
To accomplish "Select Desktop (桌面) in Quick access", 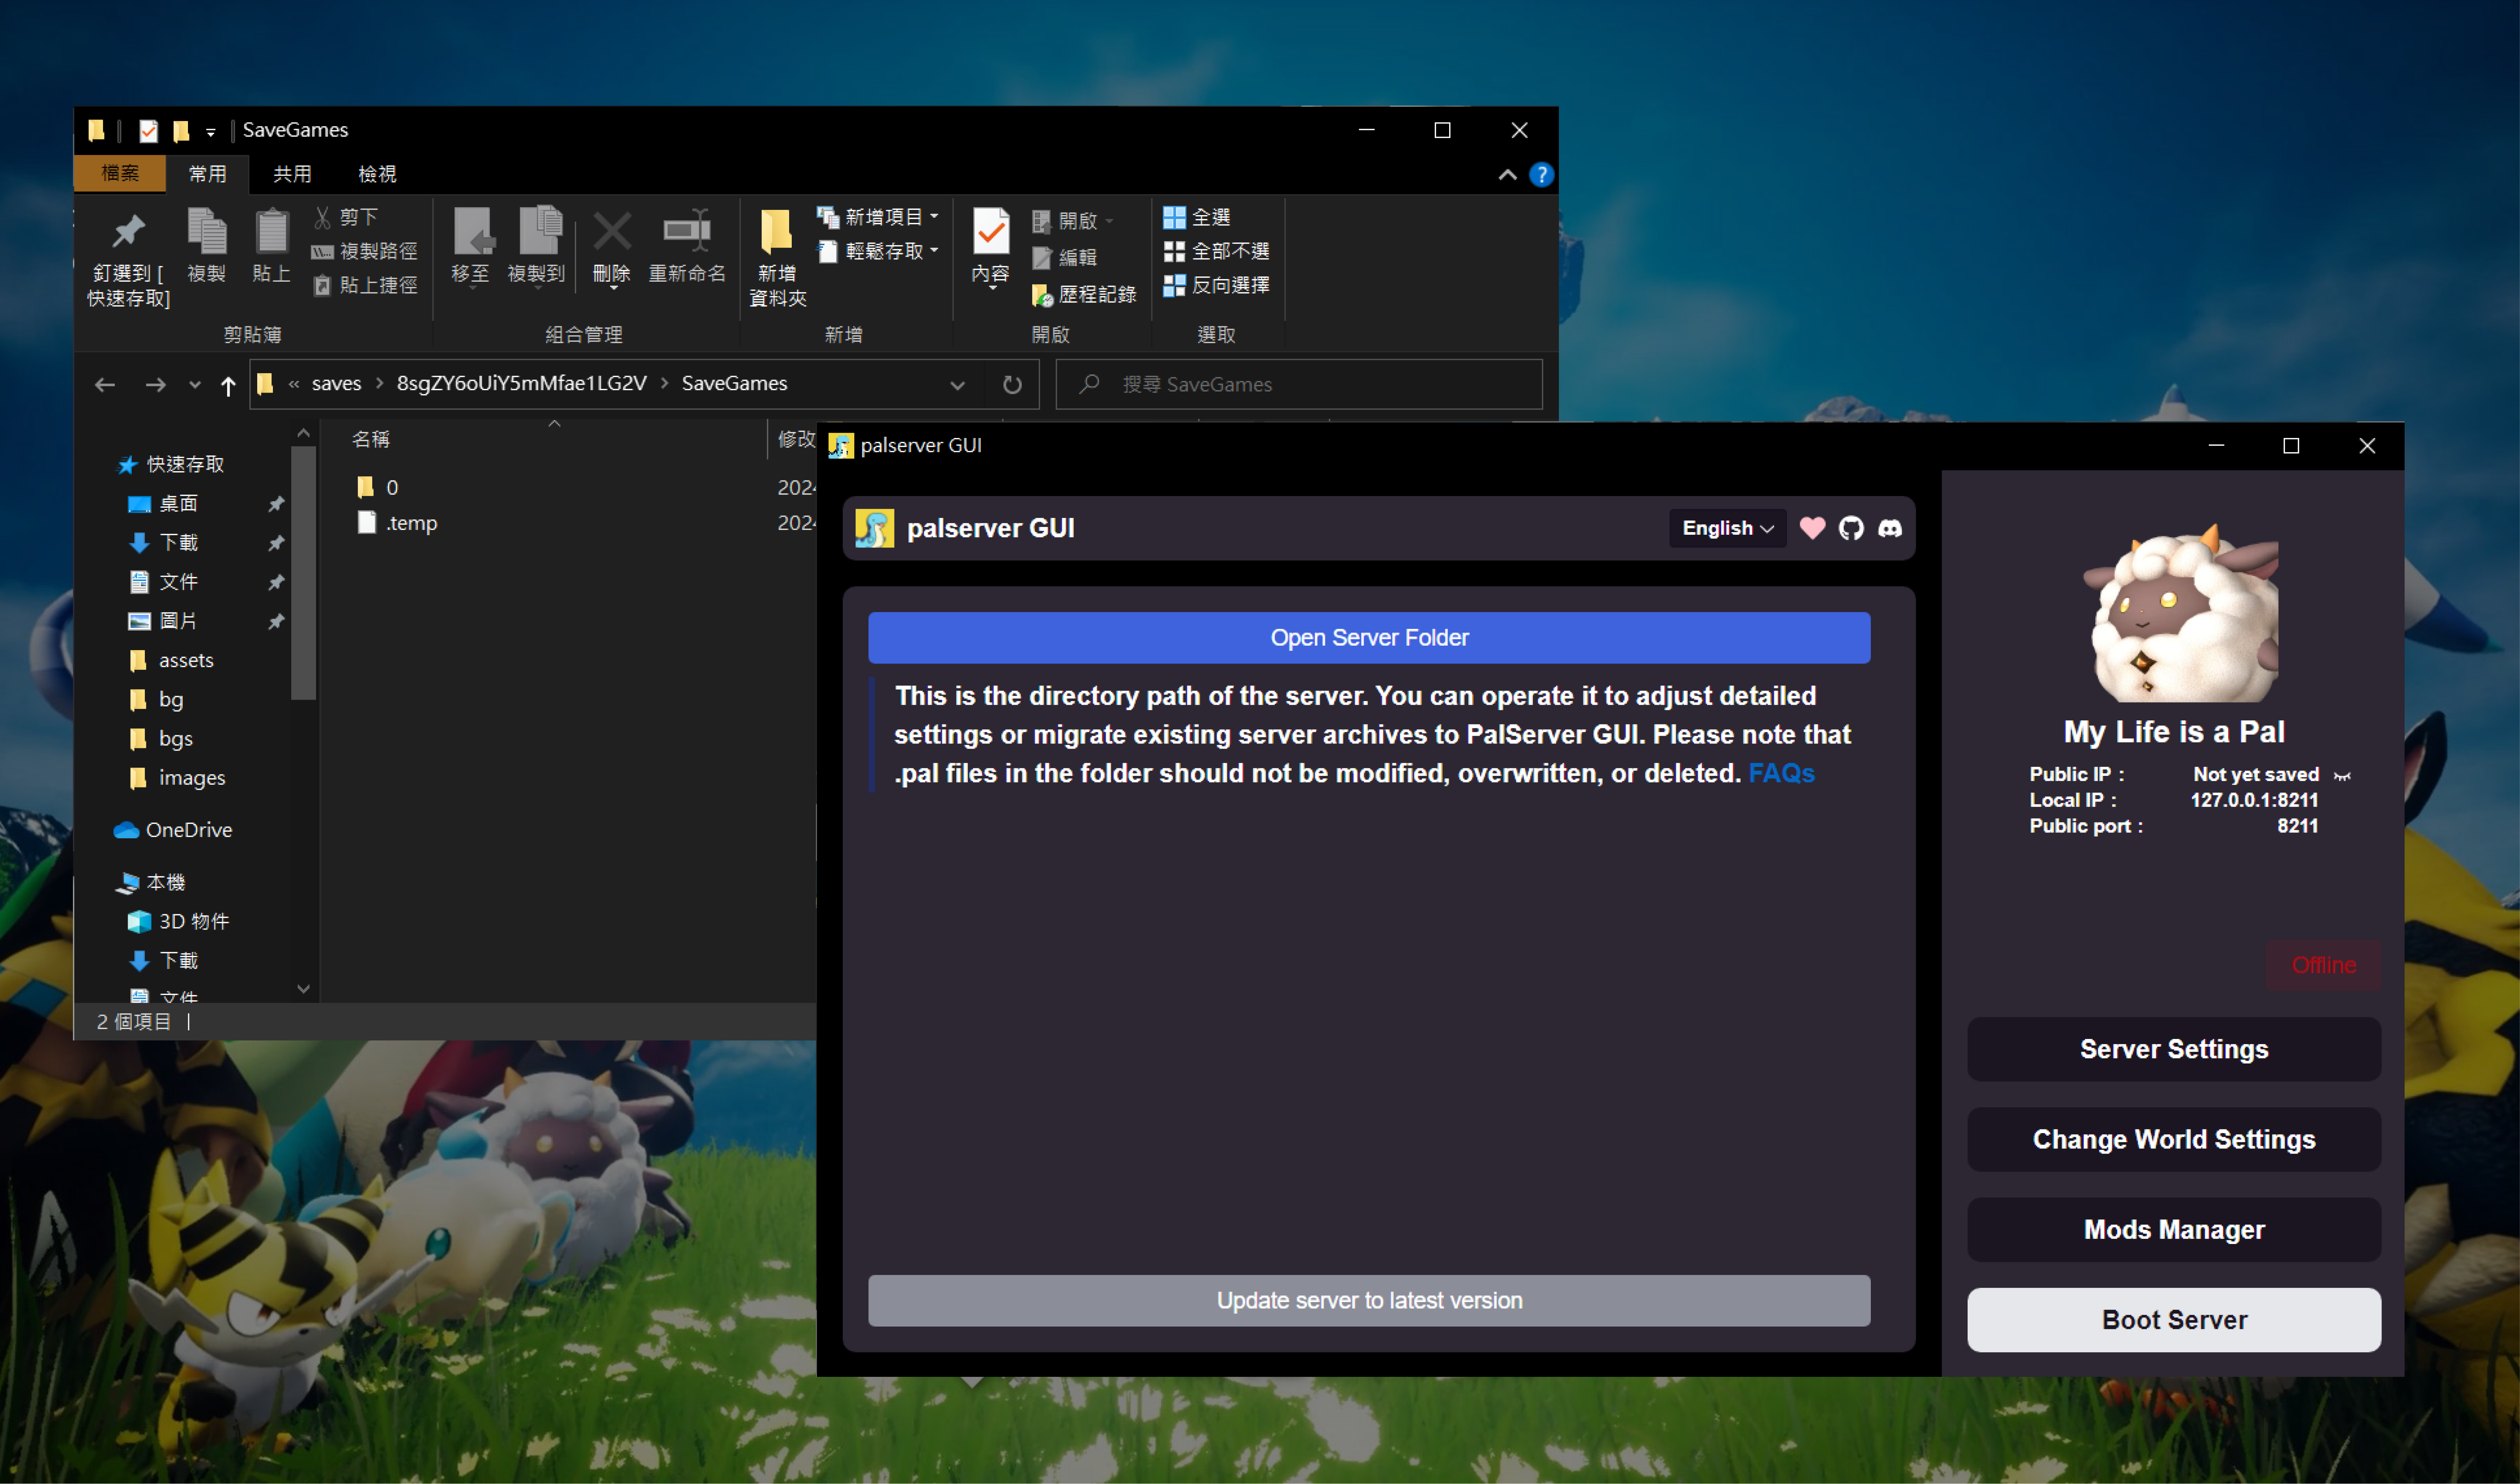I will [163, 504].
